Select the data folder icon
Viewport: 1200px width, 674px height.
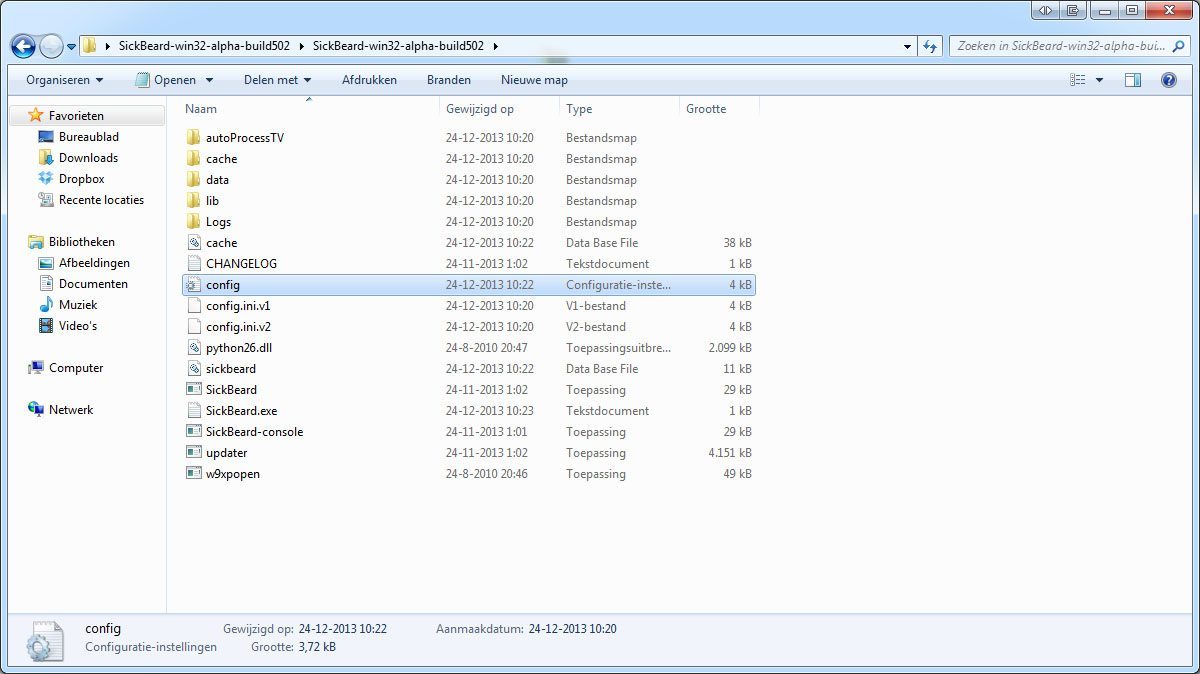[194, 180]
